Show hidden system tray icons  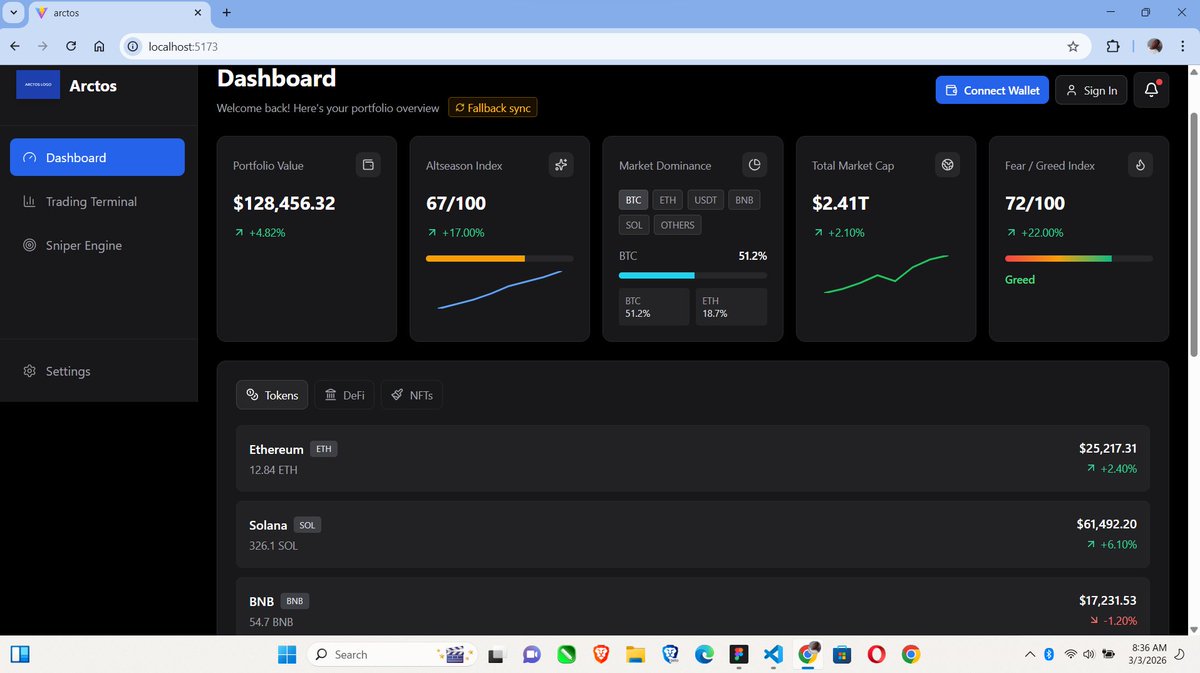point(1030,655)
